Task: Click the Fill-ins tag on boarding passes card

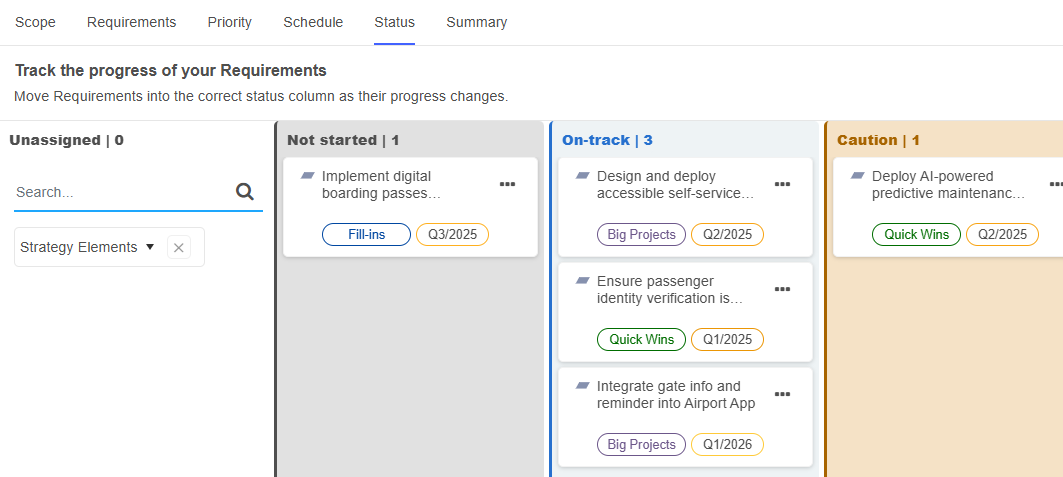Action: point(367,235)
